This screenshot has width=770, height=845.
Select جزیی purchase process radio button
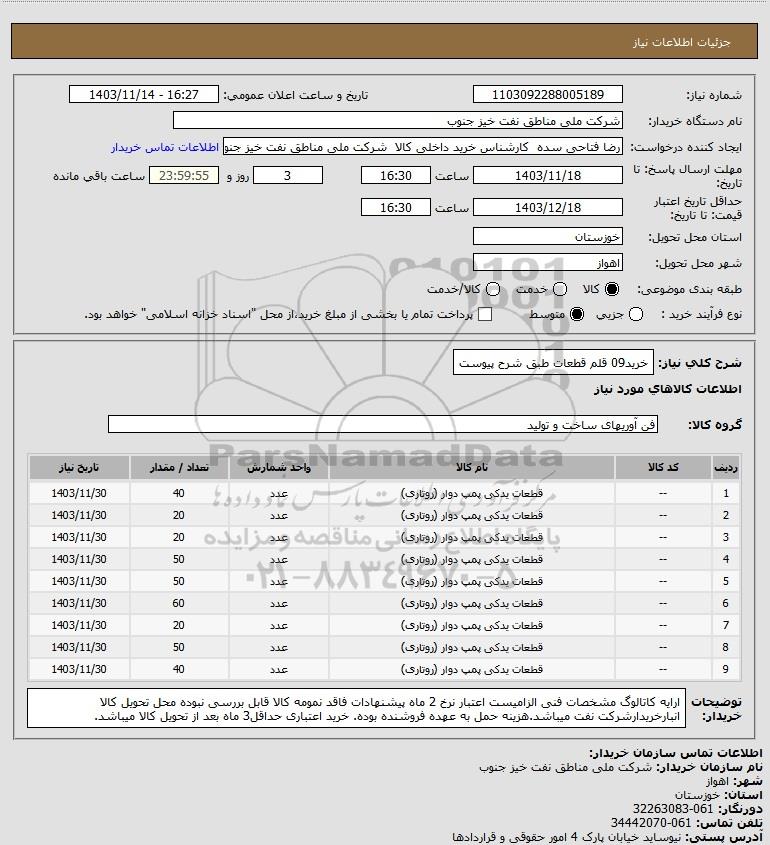click(636, 314)
